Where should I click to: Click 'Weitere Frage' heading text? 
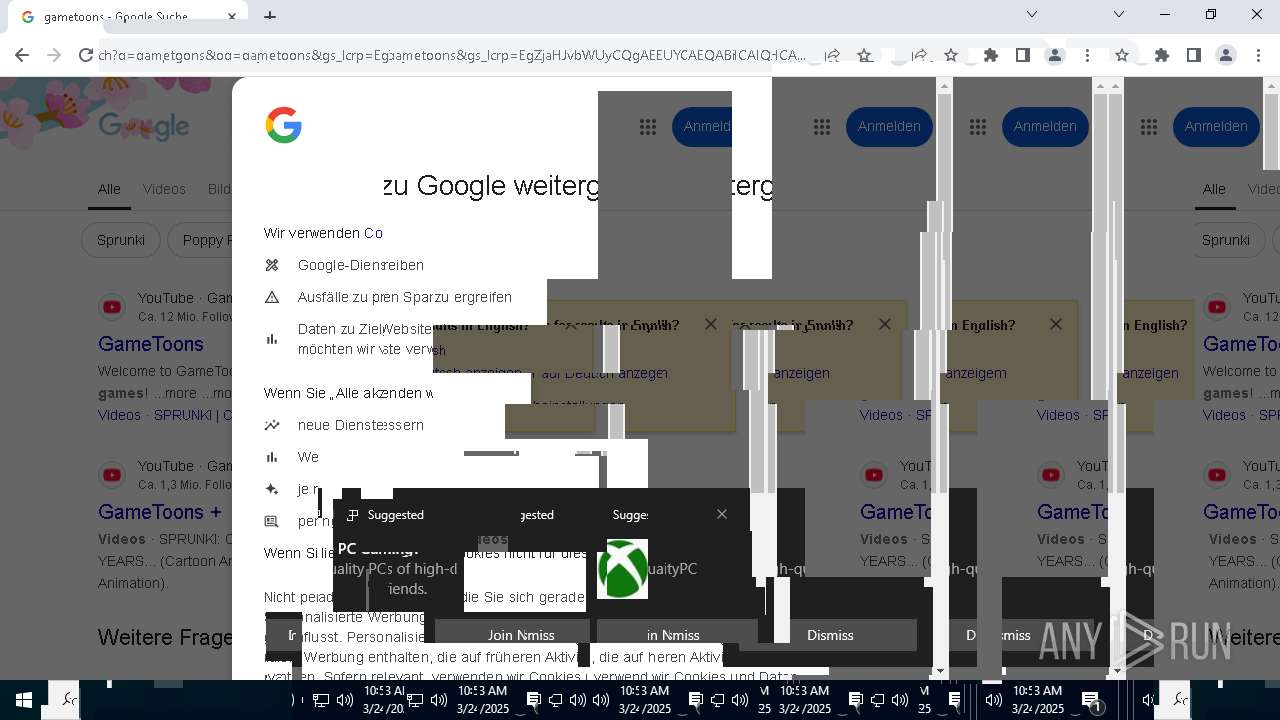(165, 637)
